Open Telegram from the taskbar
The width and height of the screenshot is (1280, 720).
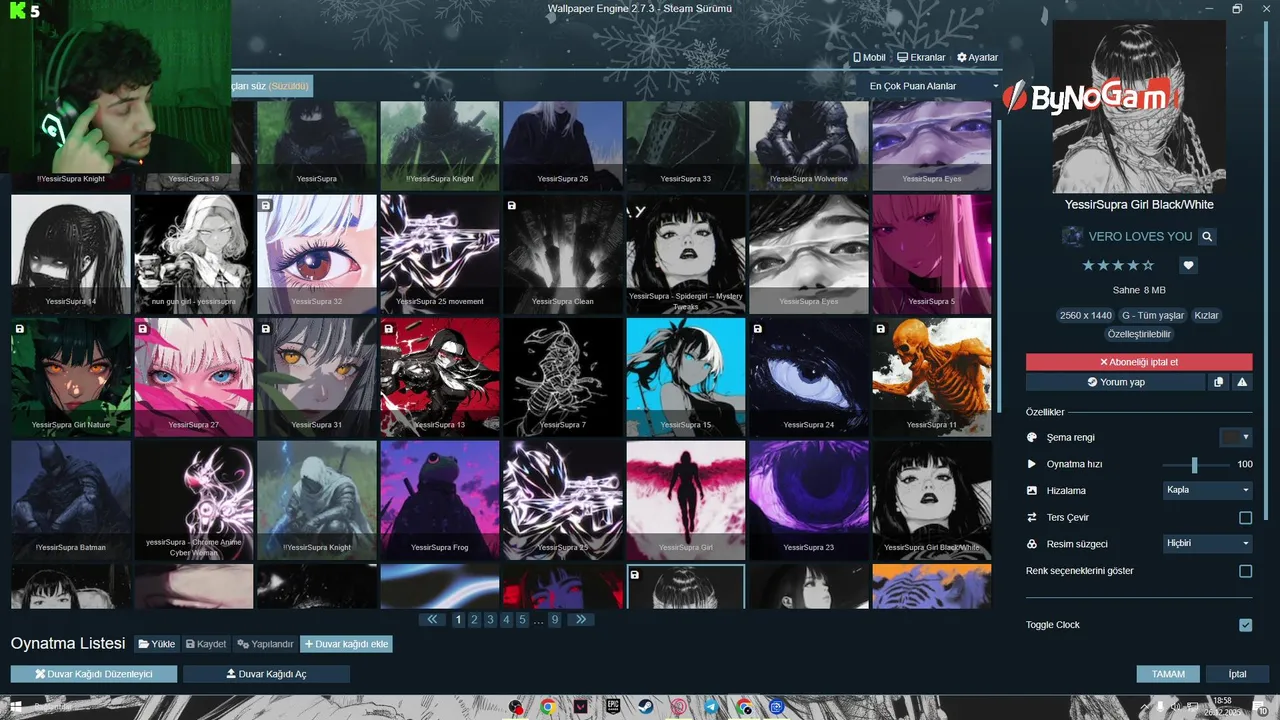[710, 707]
